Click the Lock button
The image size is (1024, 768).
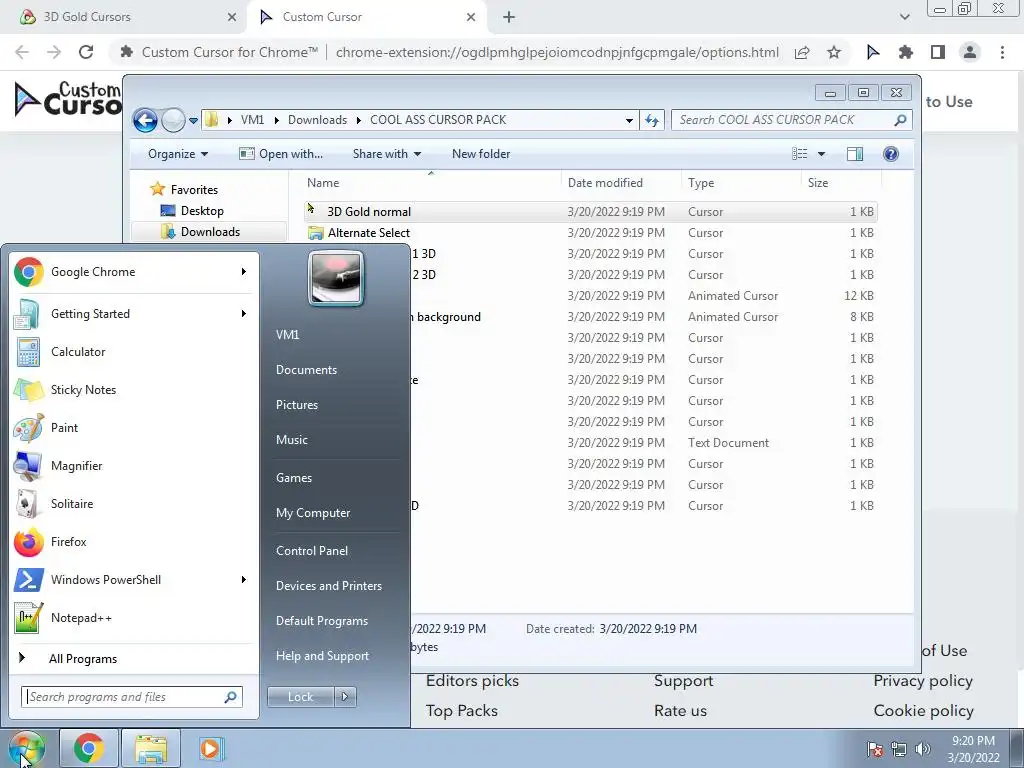tap(300, 697)
